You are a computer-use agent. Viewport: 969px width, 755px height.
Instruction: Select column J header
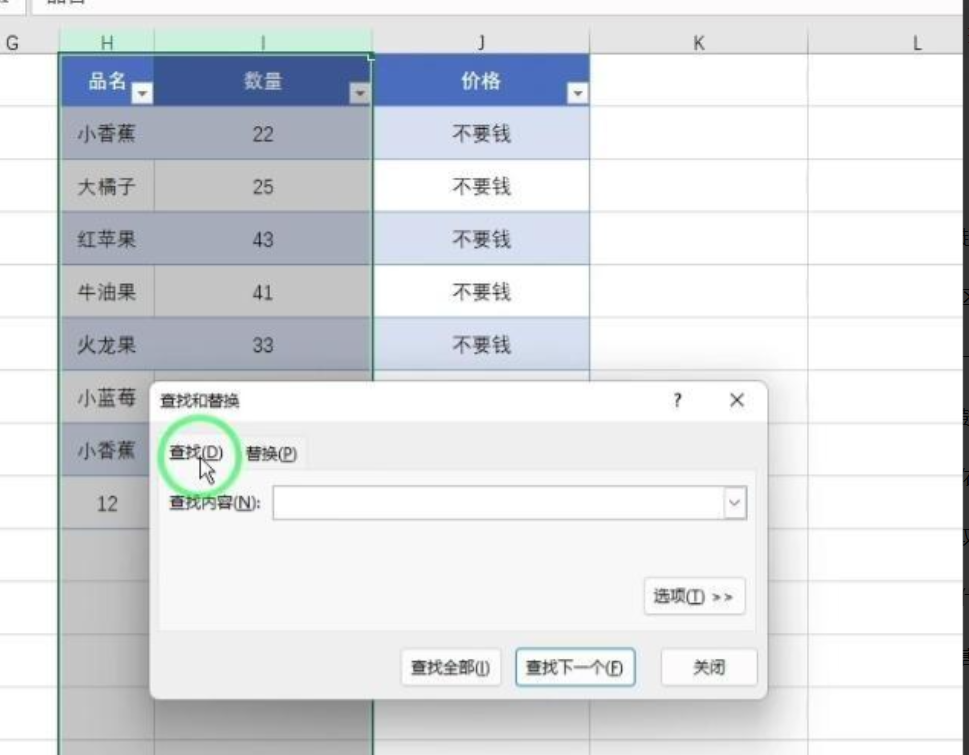click(x=481, y=42)
